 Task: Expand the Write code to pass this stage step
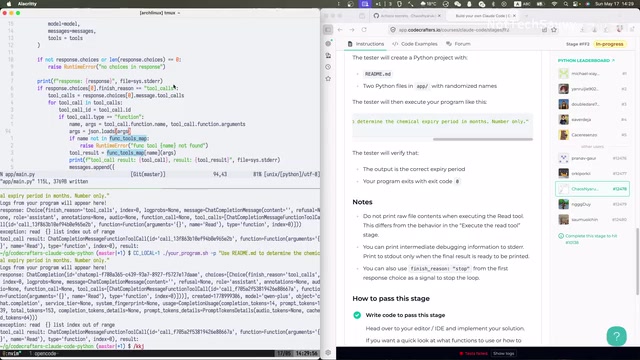tap(405, 315)
